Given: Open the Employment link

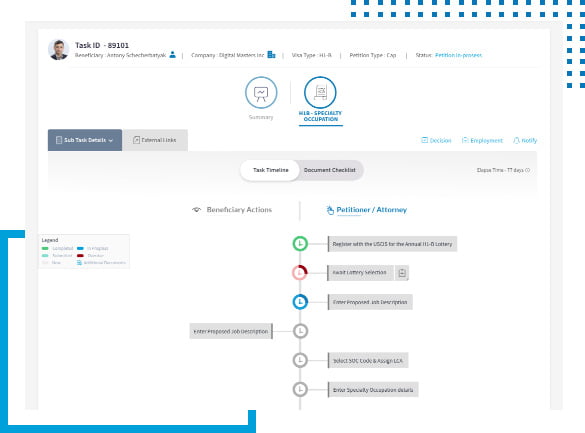Looking at the screenshot, I should tap(482, 140).
